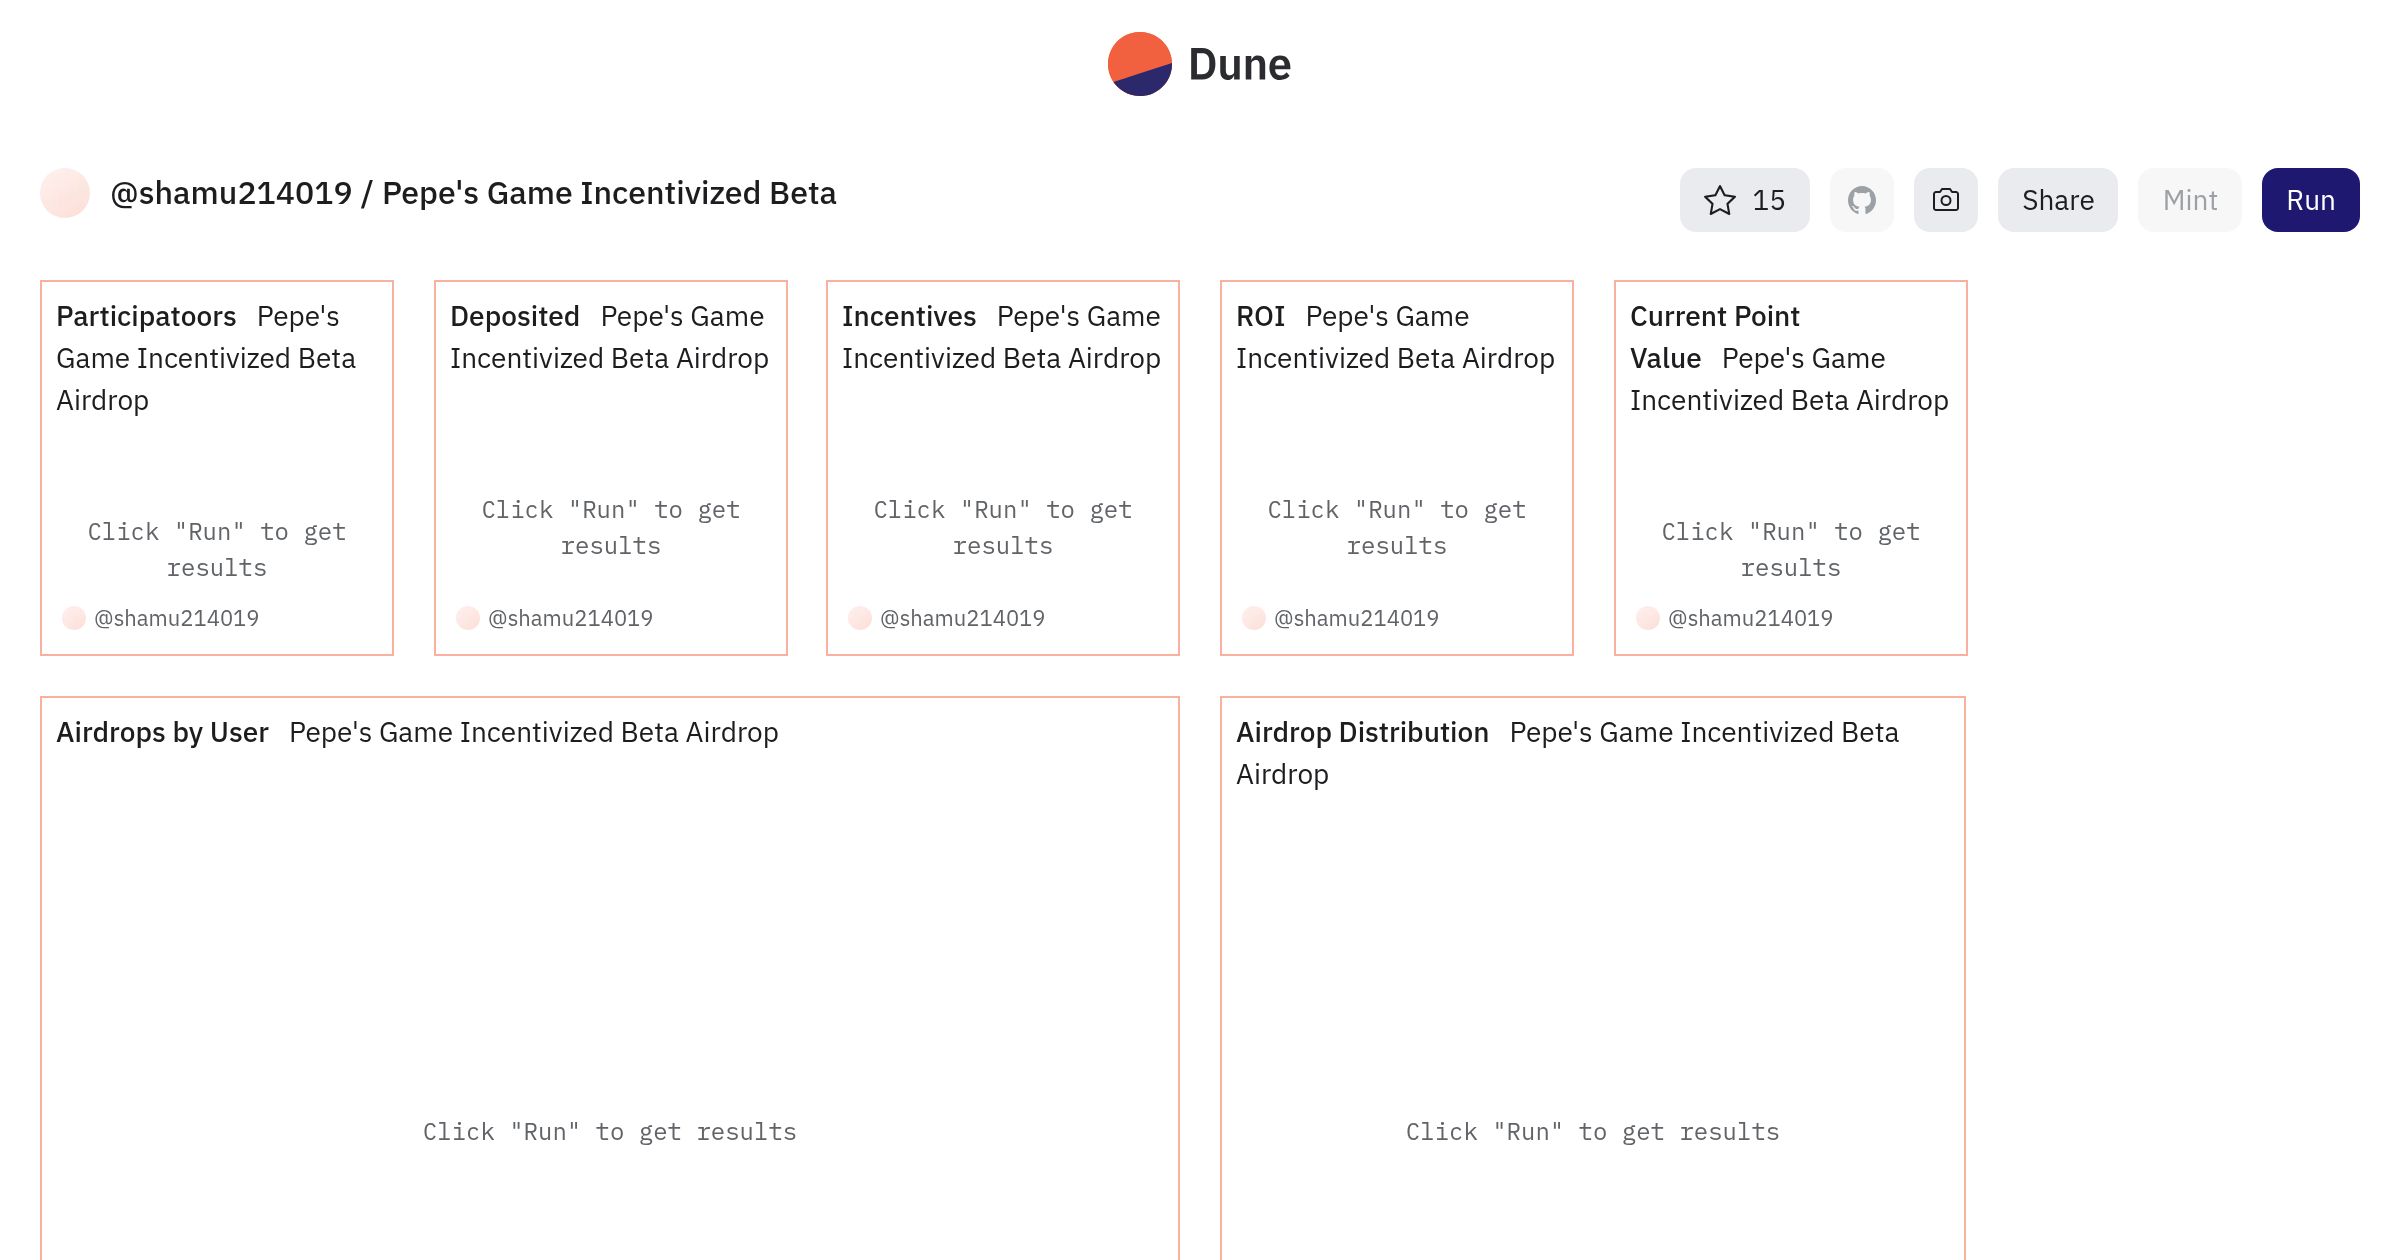The image size is (2400, 1260).
Task: Run the dashboard queries
Action: (2310, 200)
